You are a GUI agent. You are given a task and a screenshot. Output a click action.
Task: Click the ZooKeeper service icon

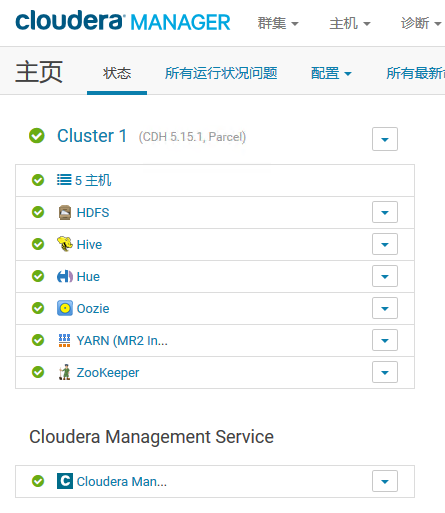pyautogui.click(x=65, y=372)
